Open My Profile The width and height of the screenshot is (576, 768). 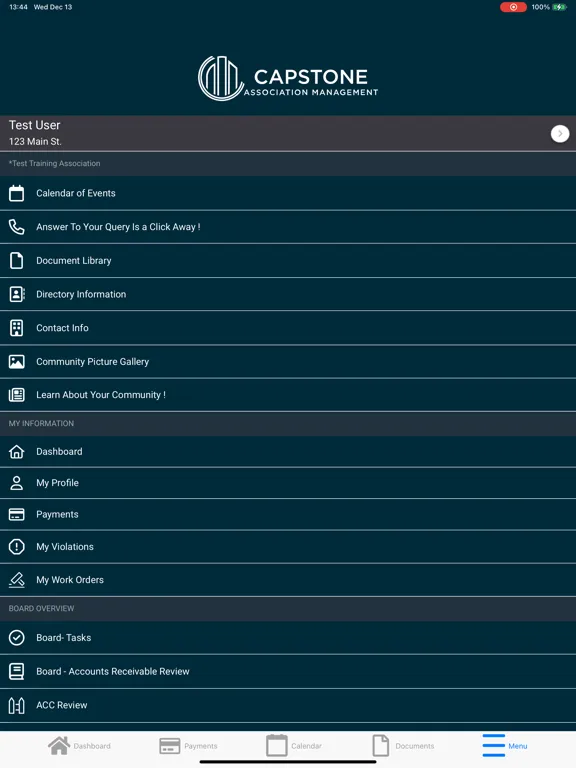pos(288,483)
